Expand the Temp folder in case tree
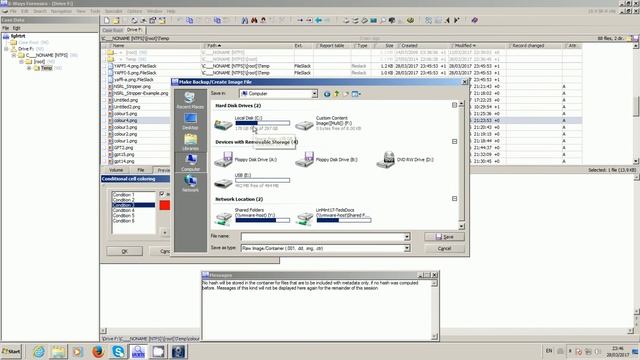This screenshot has height=360, width=640. (29, 68)
